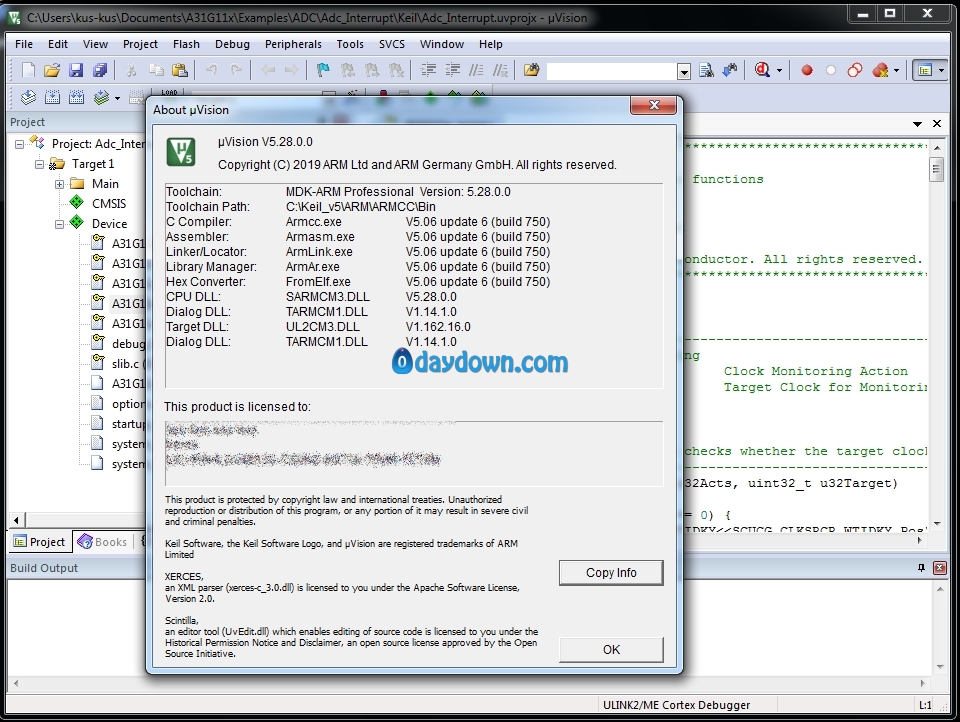Viewport: 960px width, 722px height.
Task: Navigate forwards with the right arrow icon
Action: [x=291, y=70]
